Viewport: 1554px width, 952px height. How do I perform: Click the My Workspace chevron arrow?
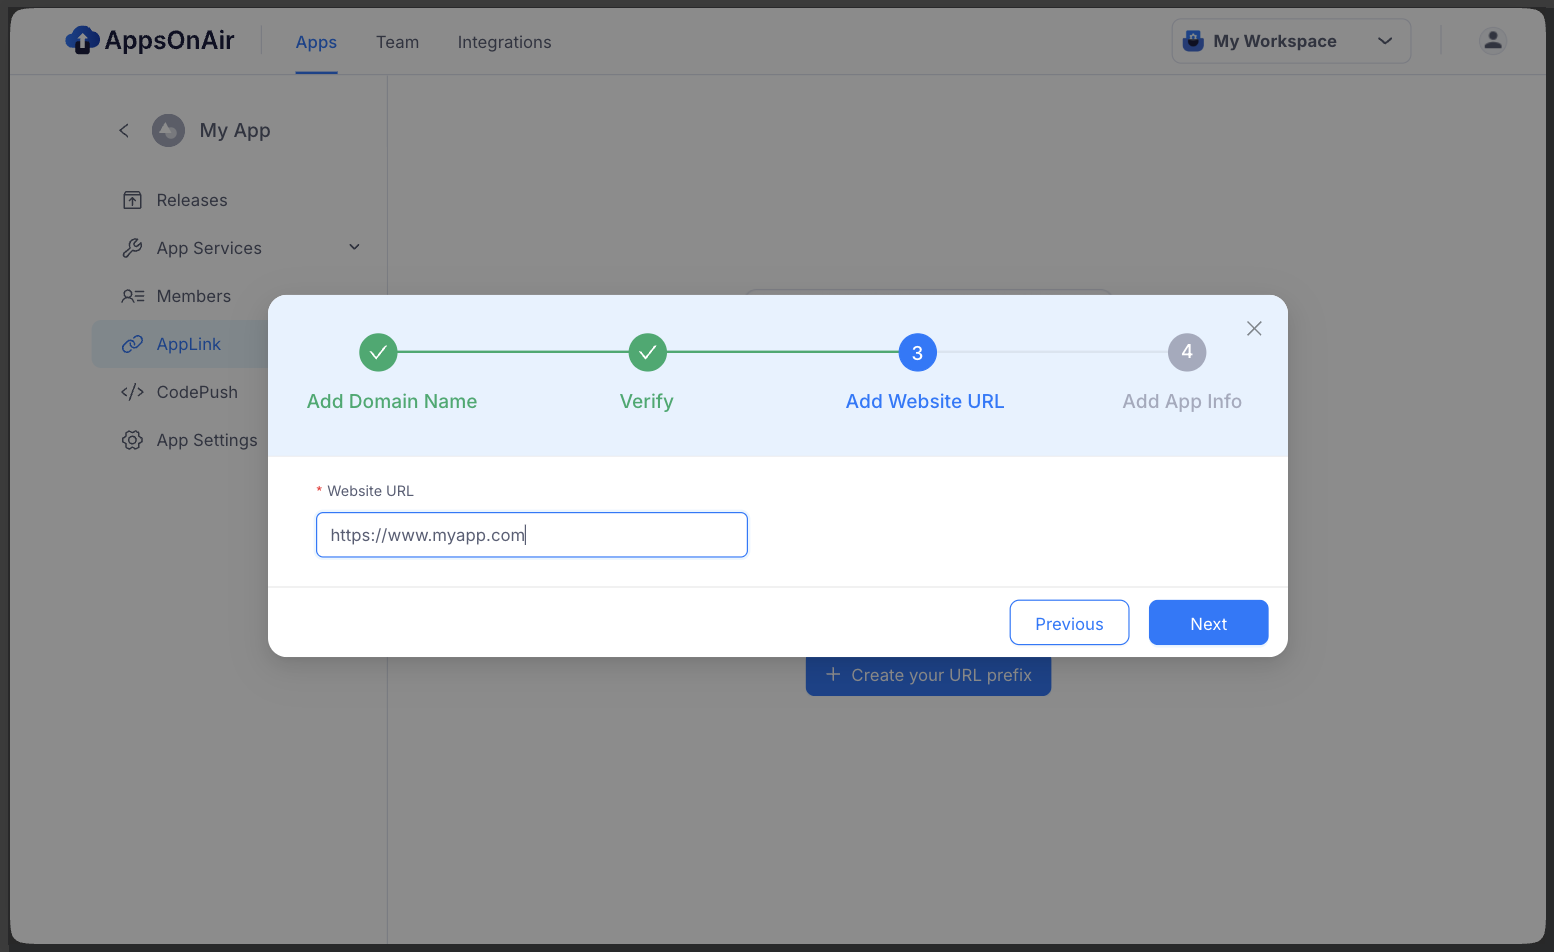1385,41
